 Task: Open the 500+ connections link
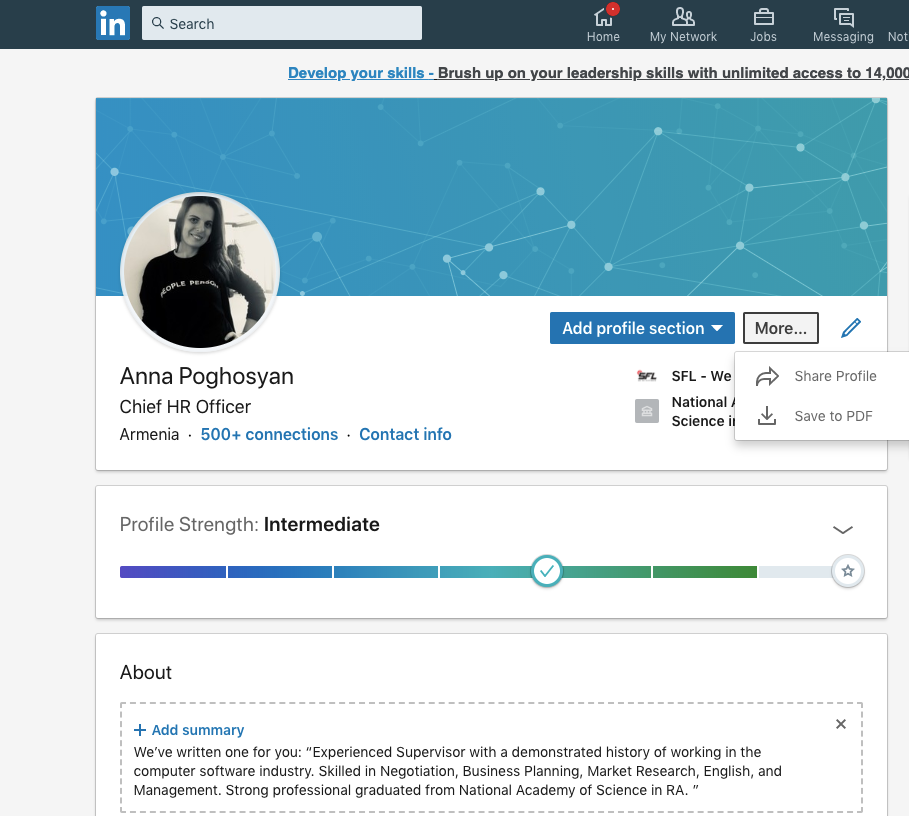click(x=269, y=434)
